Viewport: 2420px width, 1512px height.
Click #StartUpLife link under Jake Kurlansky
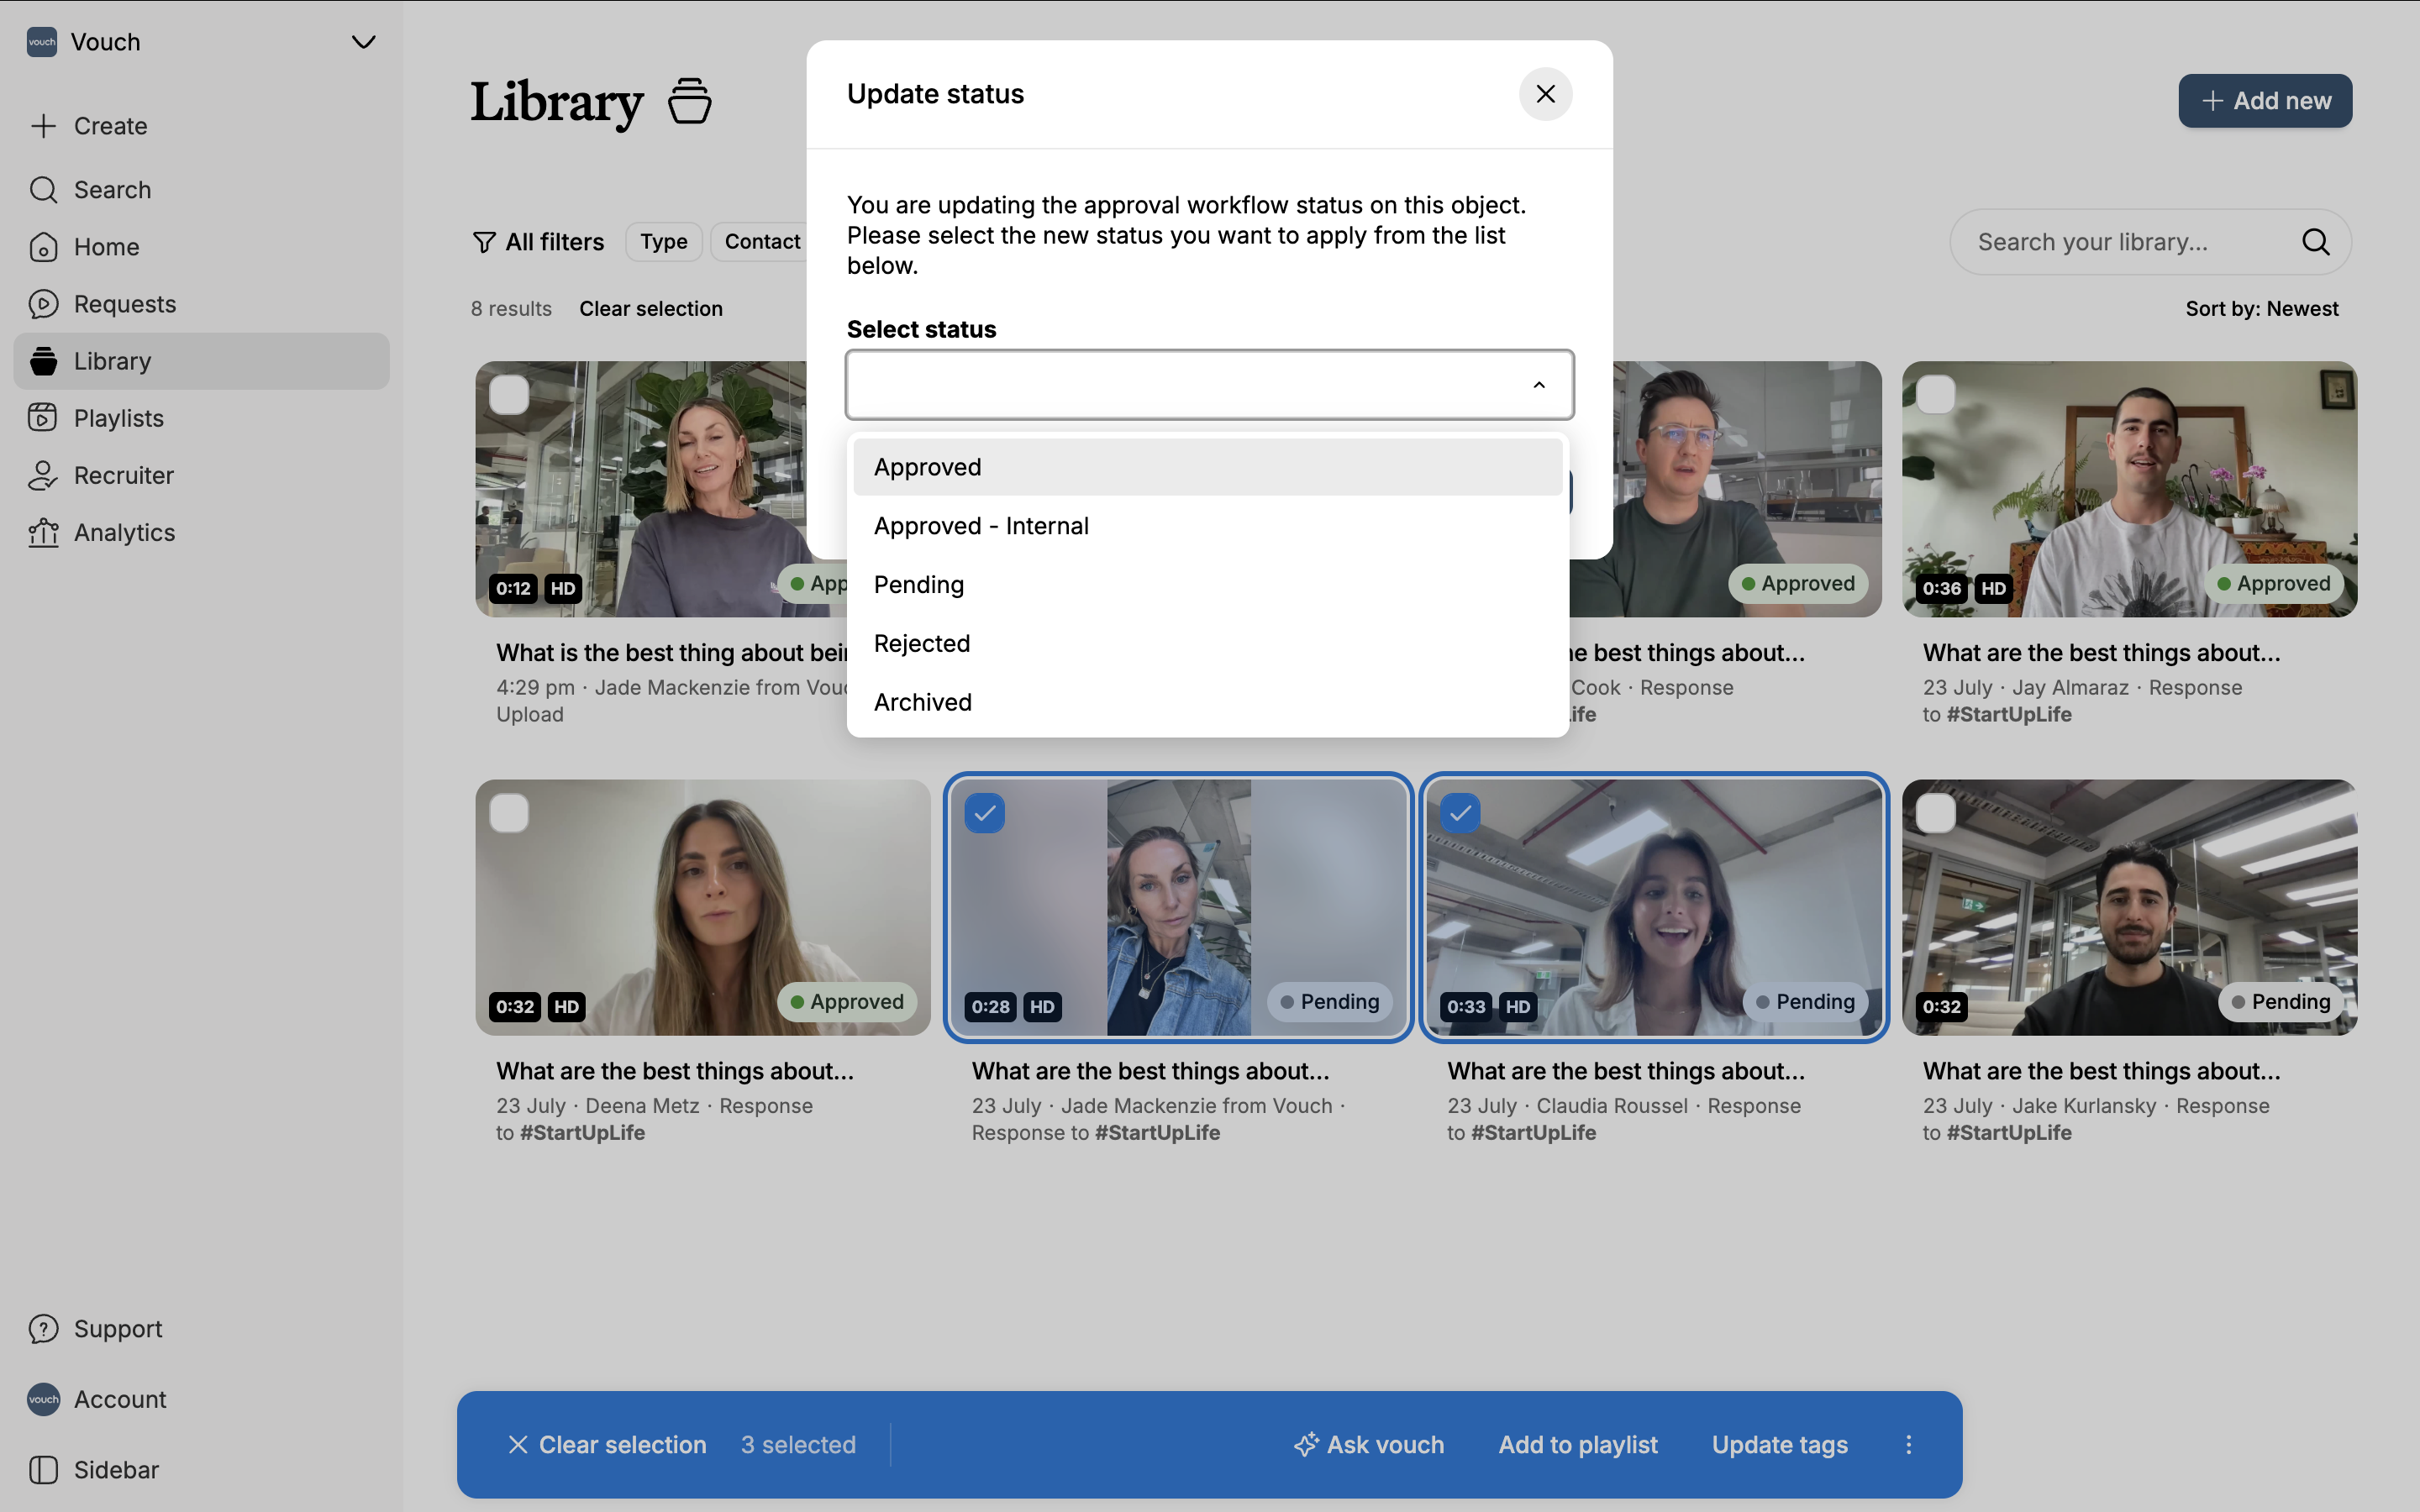click(x=2008, y=1133)
